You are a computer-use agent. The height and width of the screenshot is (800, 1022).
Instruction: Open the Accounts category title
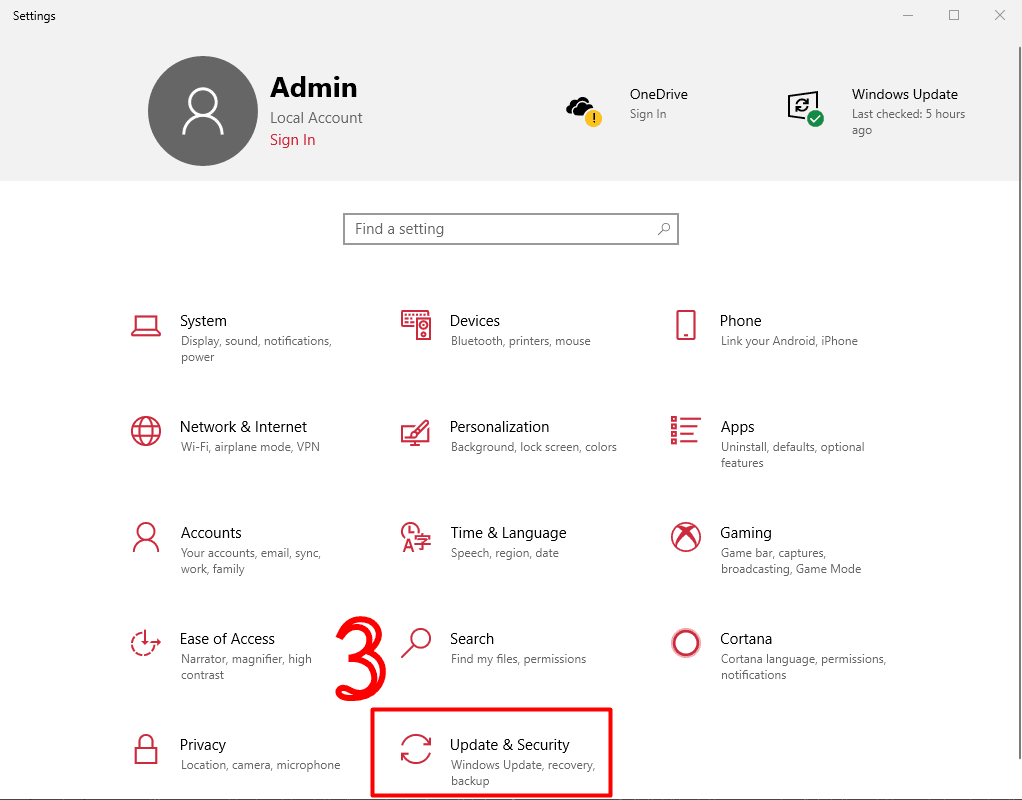[211, 533]
